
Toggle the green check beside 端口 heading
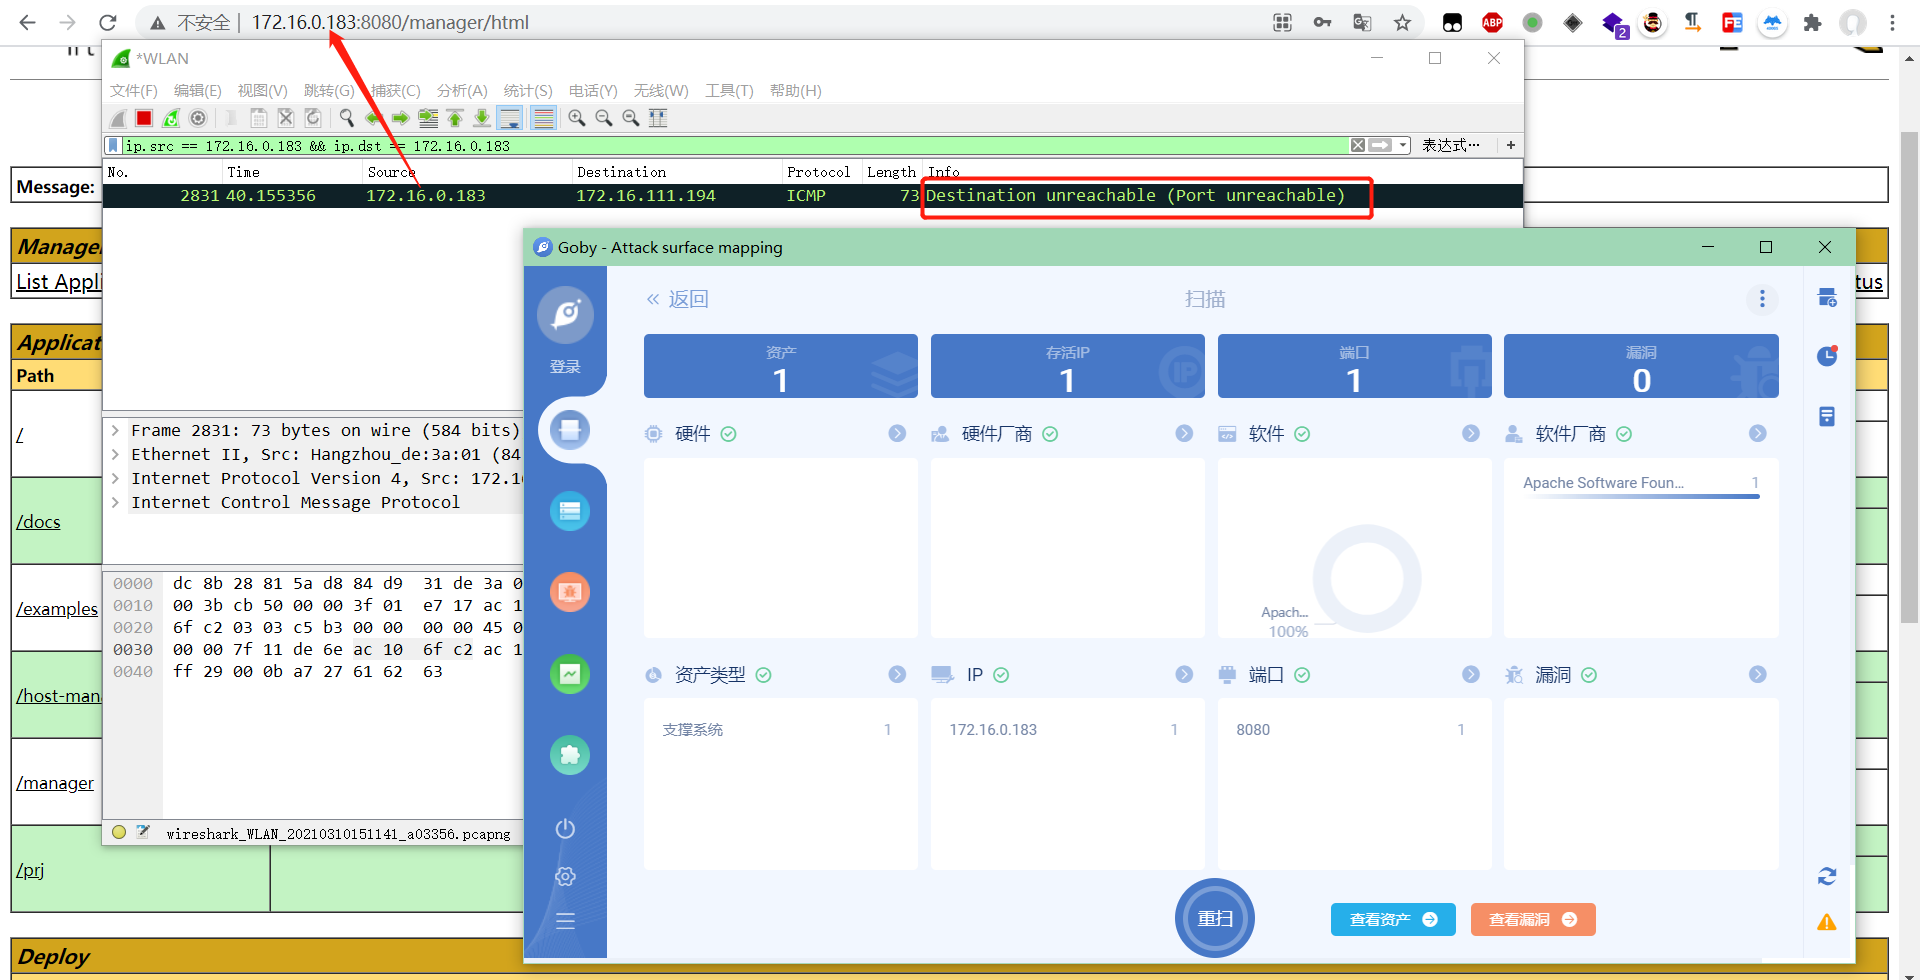click(x=1302, y=675)
